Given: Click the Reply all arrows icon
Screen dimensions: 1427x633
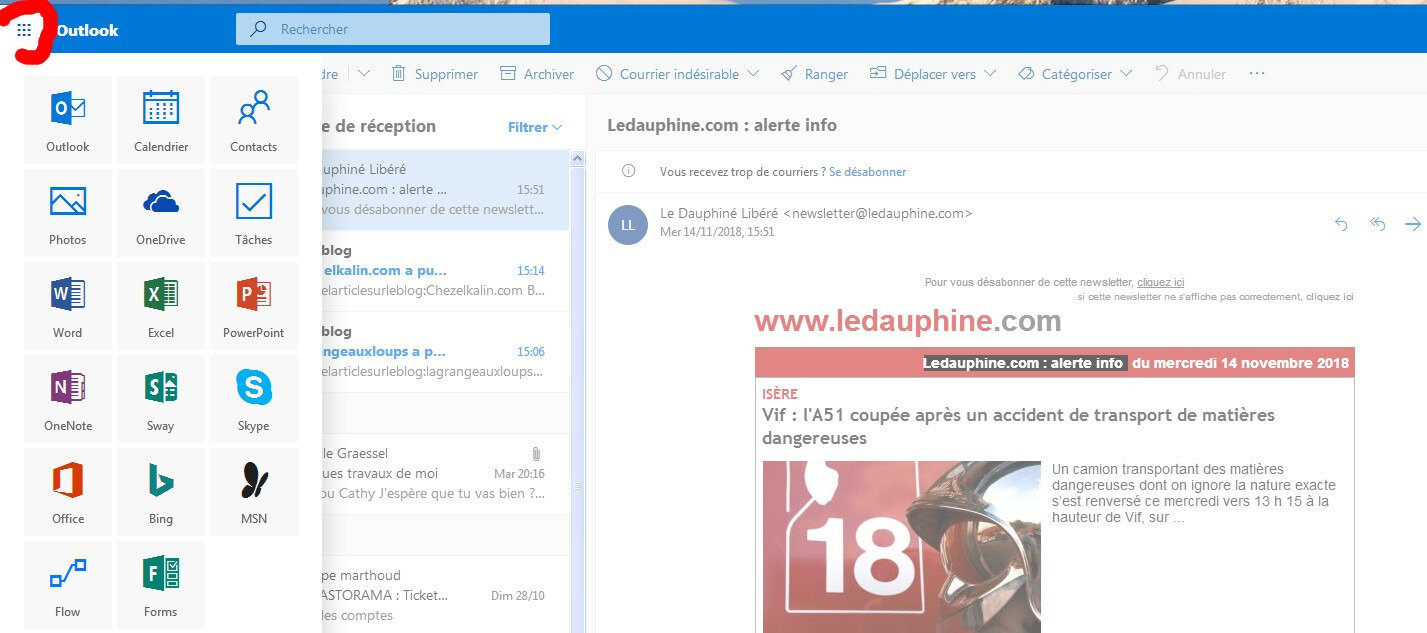Looking at the screenshot, I should coord(1378,224).
